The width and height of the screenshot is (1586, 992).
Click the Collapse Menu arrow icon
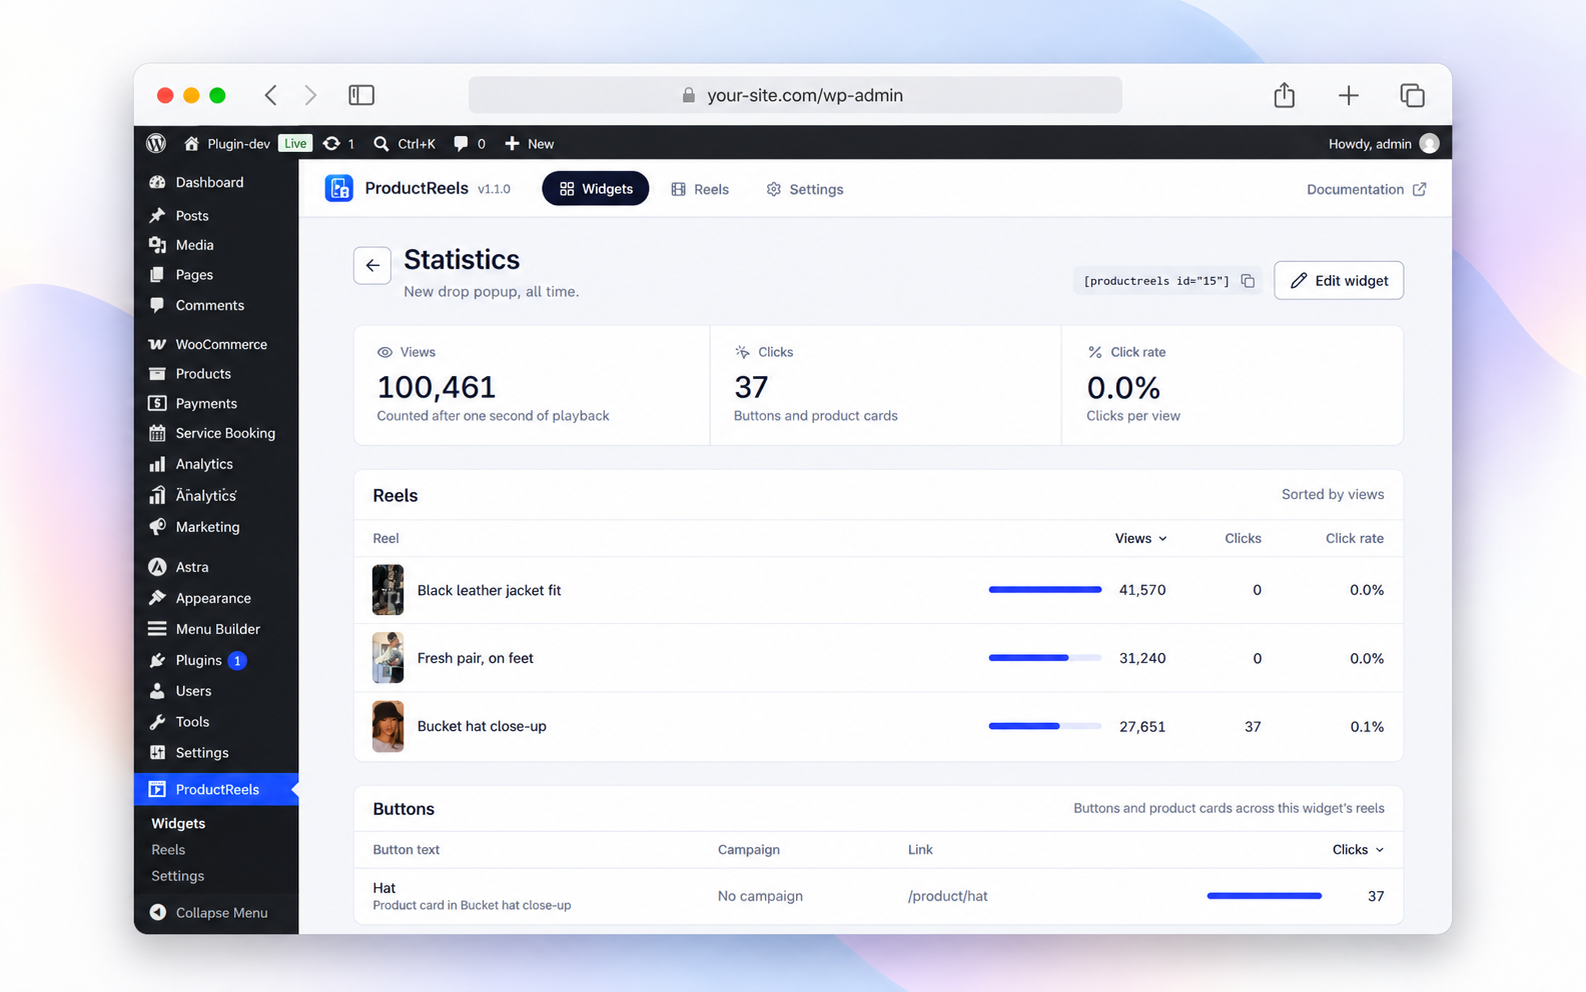158,912
